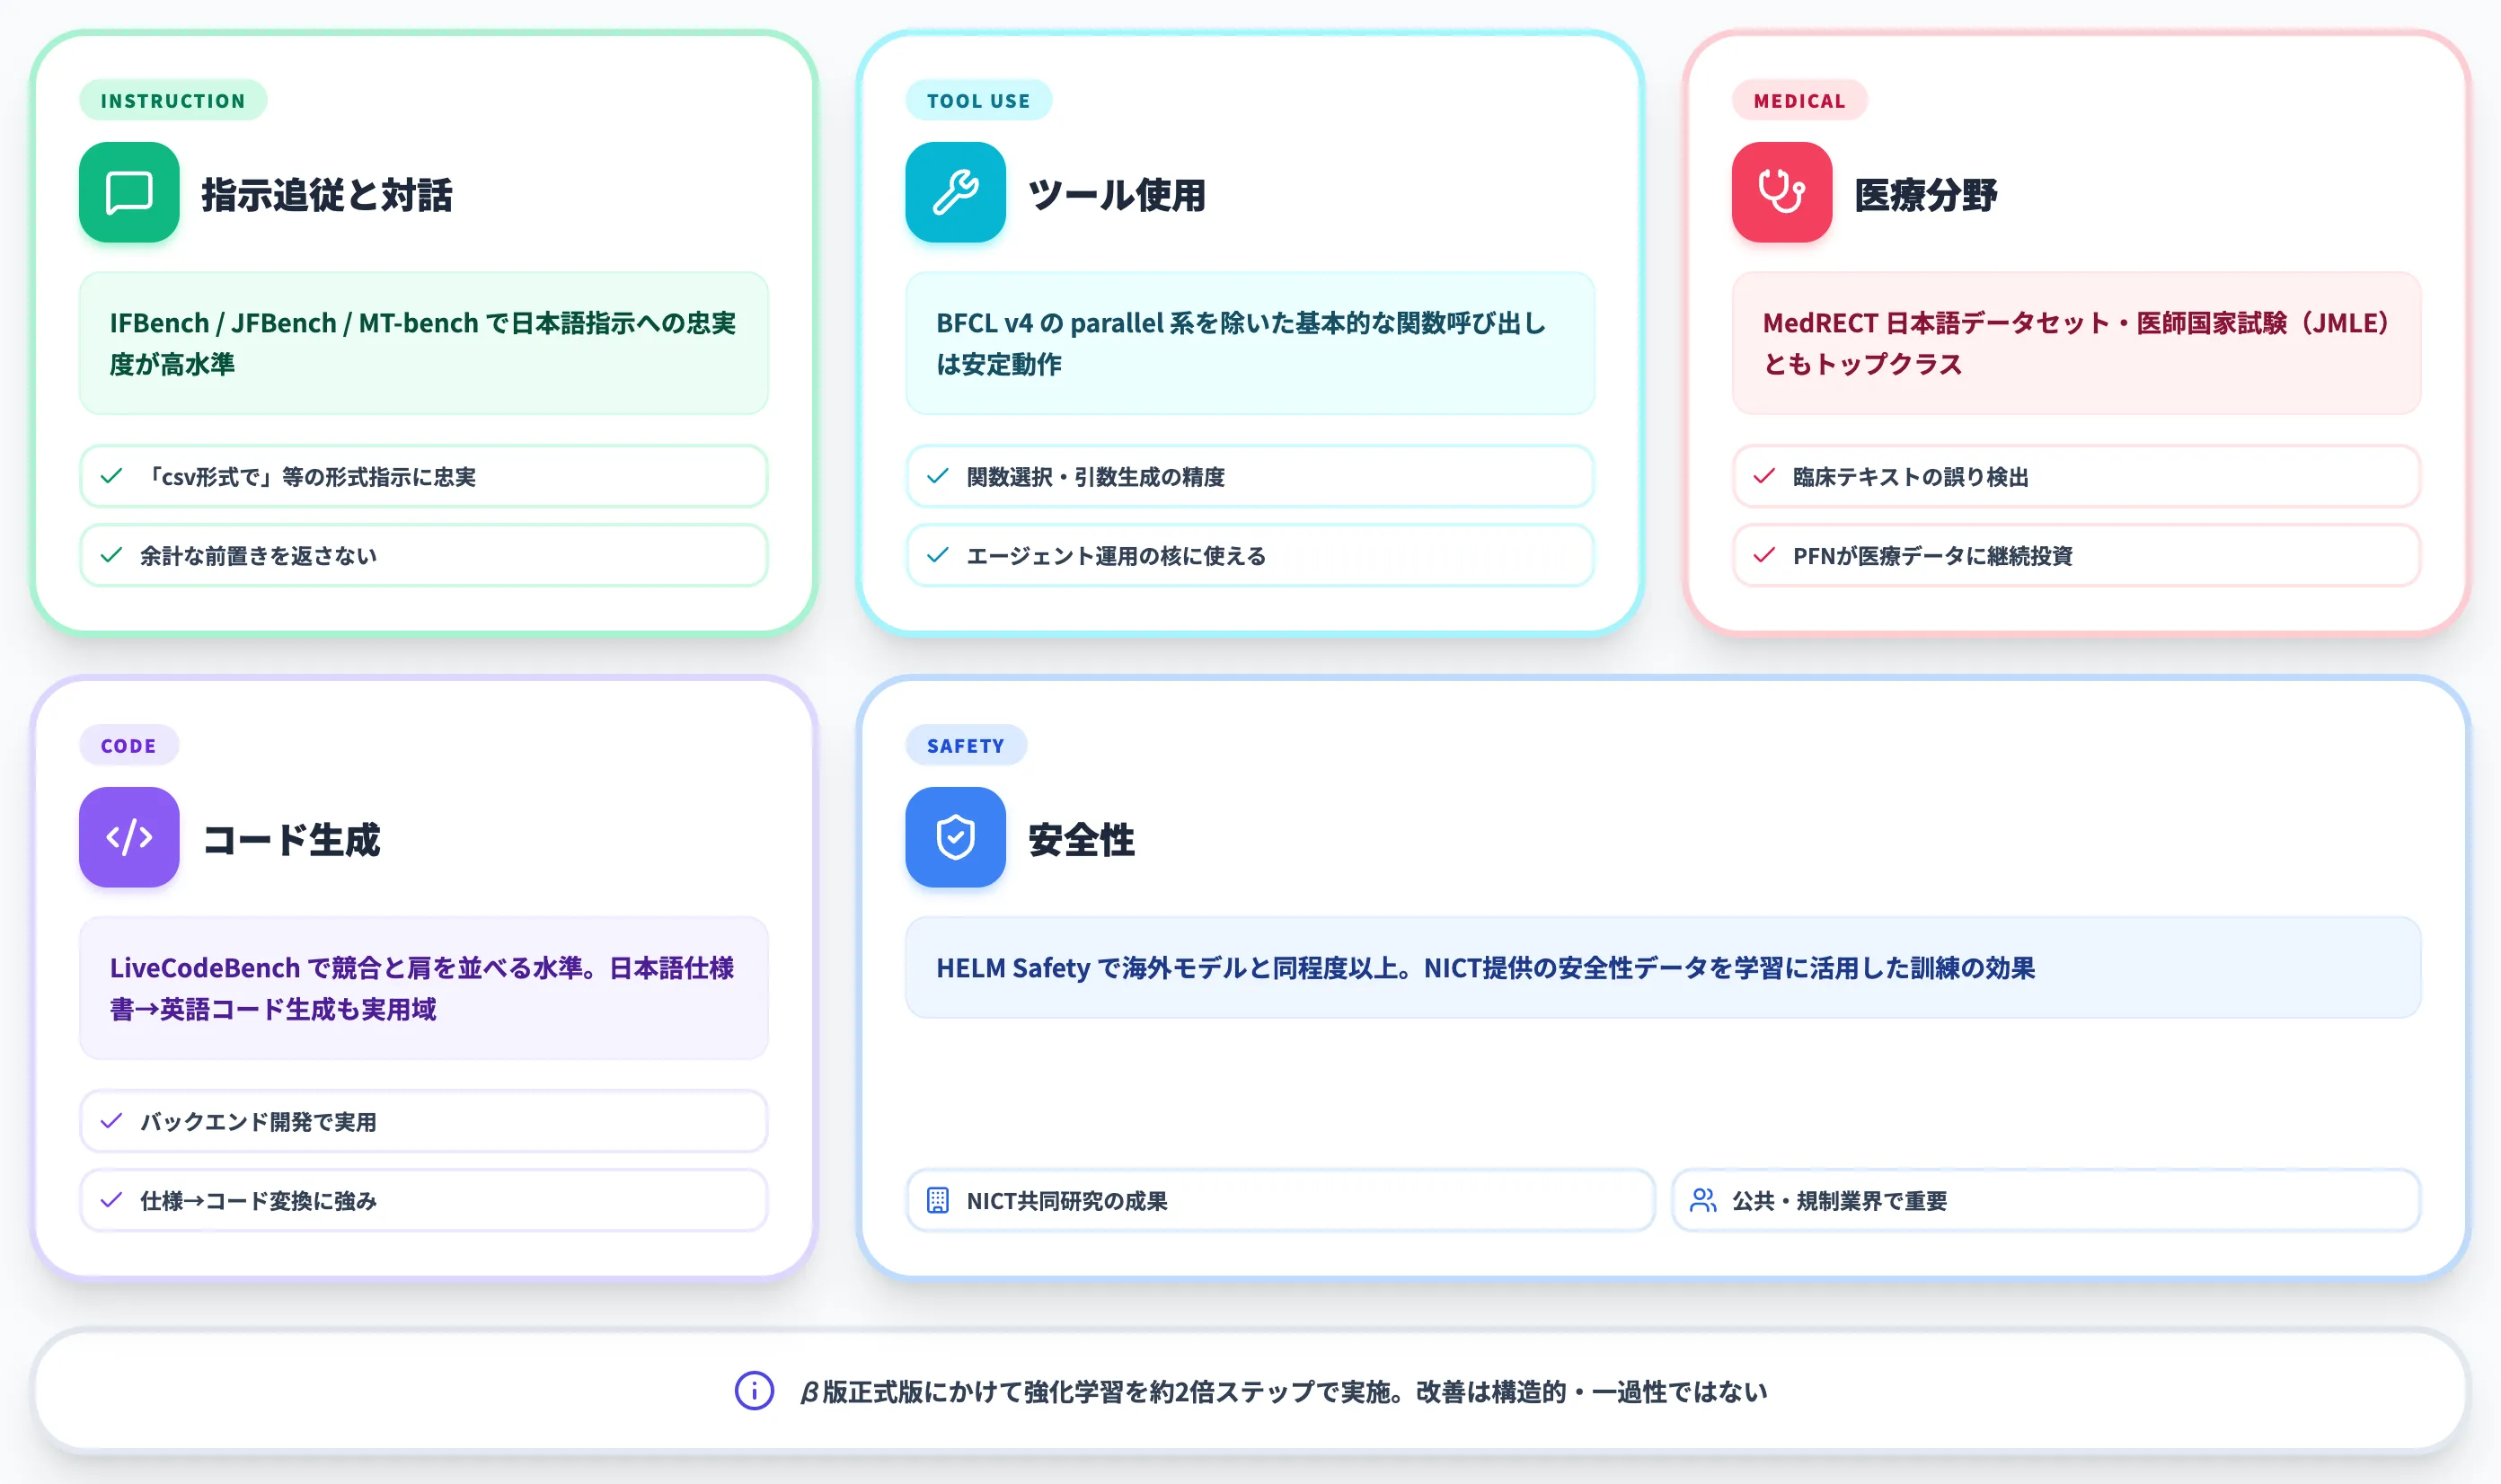Click the info circle icon in footer note
This screenshot has width=2501, height=1484.
point(754,1390)
